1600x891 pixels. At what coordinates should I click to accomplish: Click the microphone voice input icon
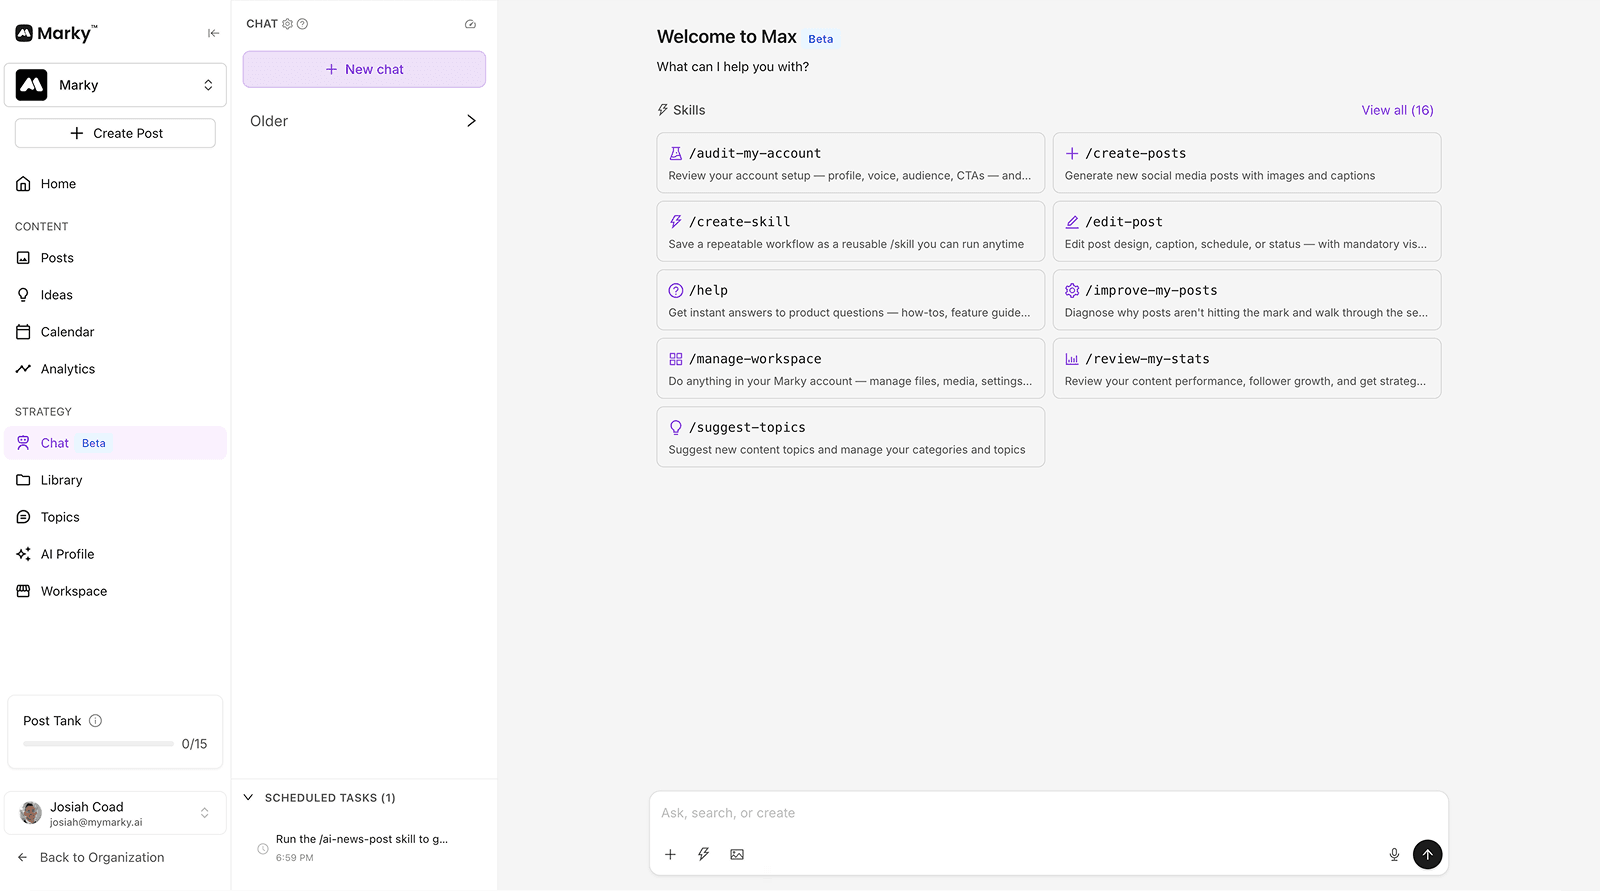tap(1394, 855)
